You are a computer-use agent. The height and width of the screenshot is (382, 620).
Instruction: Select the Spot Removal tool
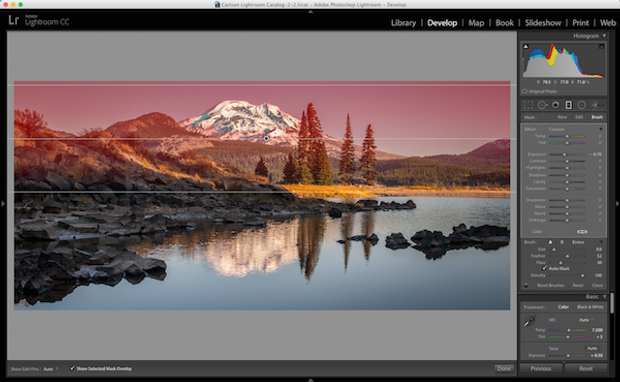(x=542, y=105)
